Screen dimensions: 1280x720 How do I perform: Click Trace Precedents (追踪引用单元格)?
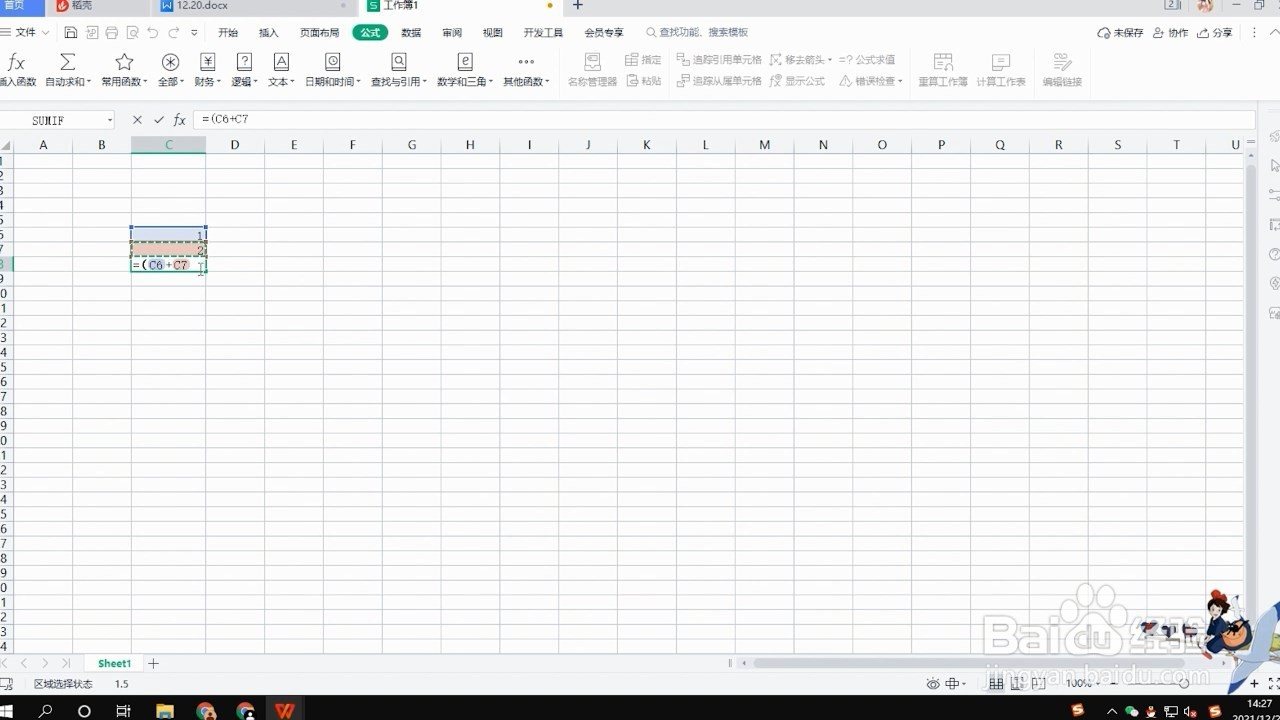(718, 60)
